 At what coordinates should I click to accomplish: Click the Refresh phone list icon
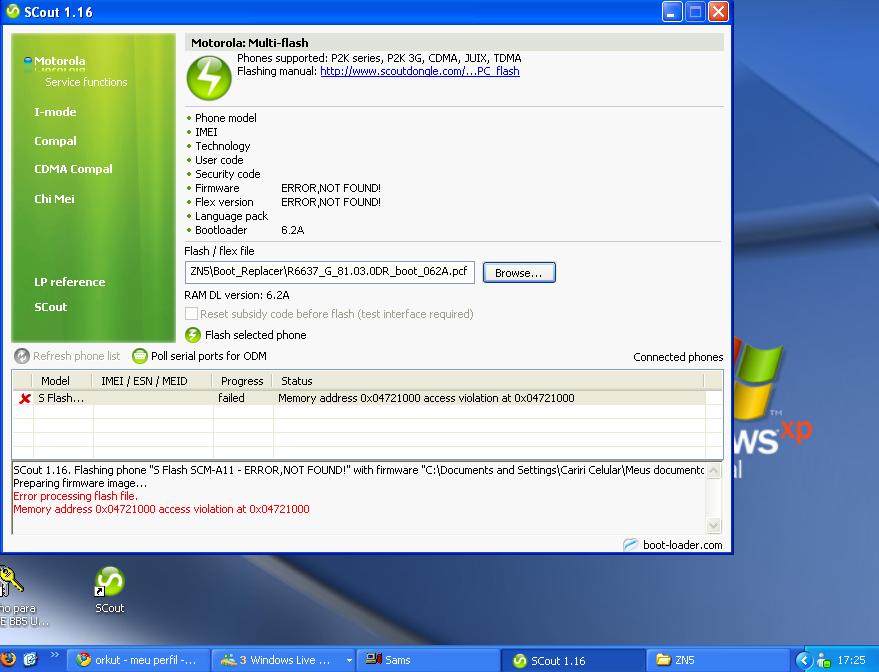pos(21,356)
